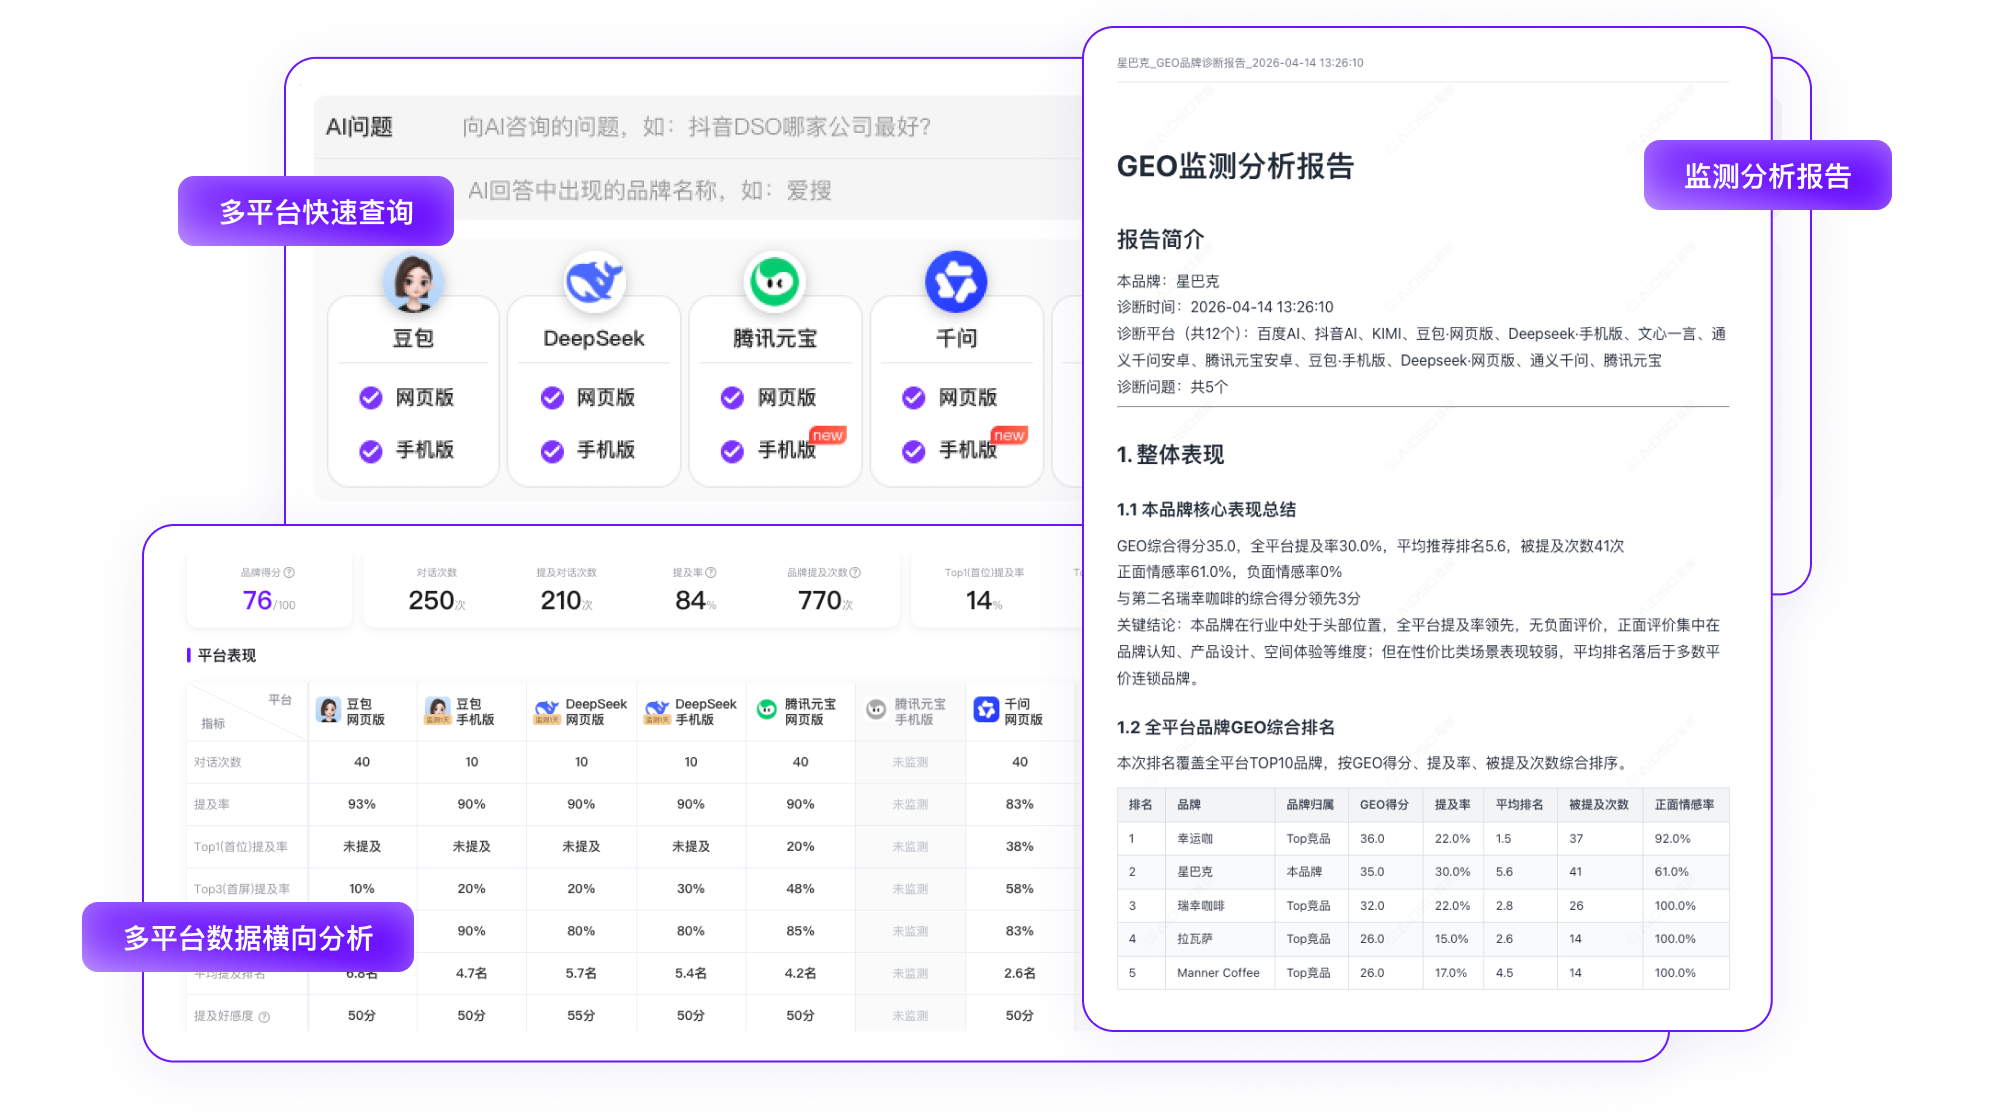Enable the new 手机版 option for 千问

click(x=912, y=451)
